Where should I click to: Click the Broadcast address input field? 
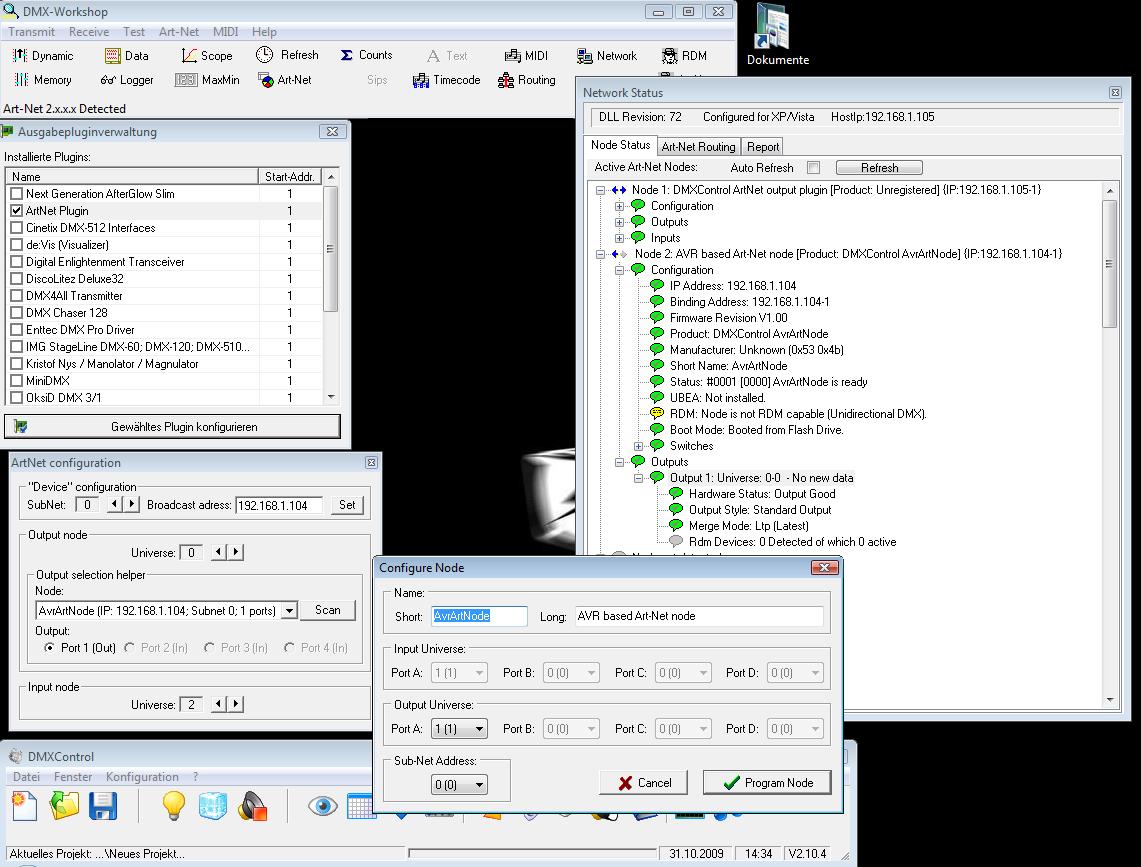(x=279, y=505)
